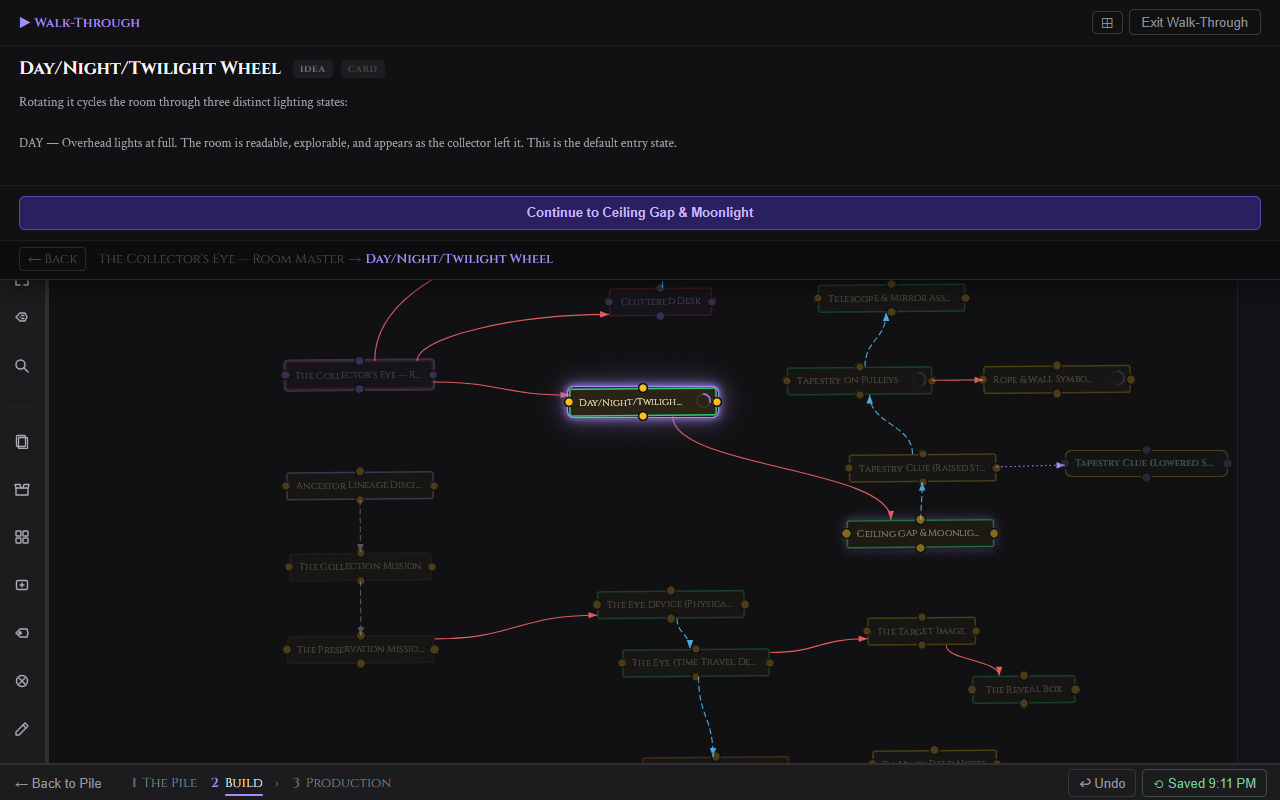Click the label tag icon above the circled-X icon
Screen dimensions: 1280x800
click(22, 633)
